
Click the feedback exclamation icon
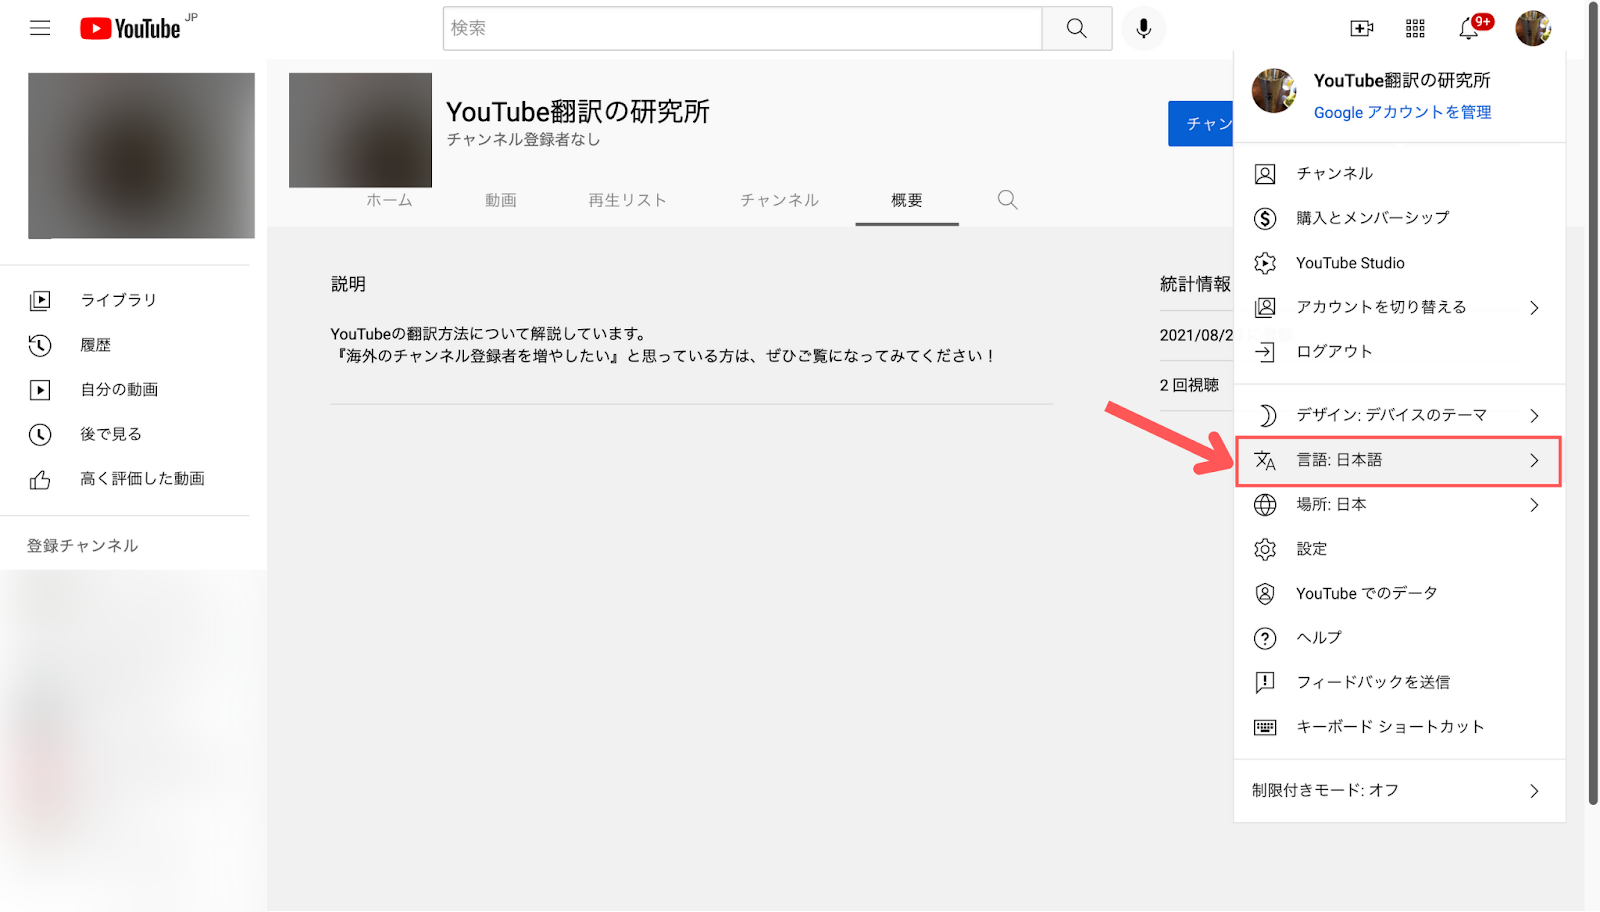1265,683
